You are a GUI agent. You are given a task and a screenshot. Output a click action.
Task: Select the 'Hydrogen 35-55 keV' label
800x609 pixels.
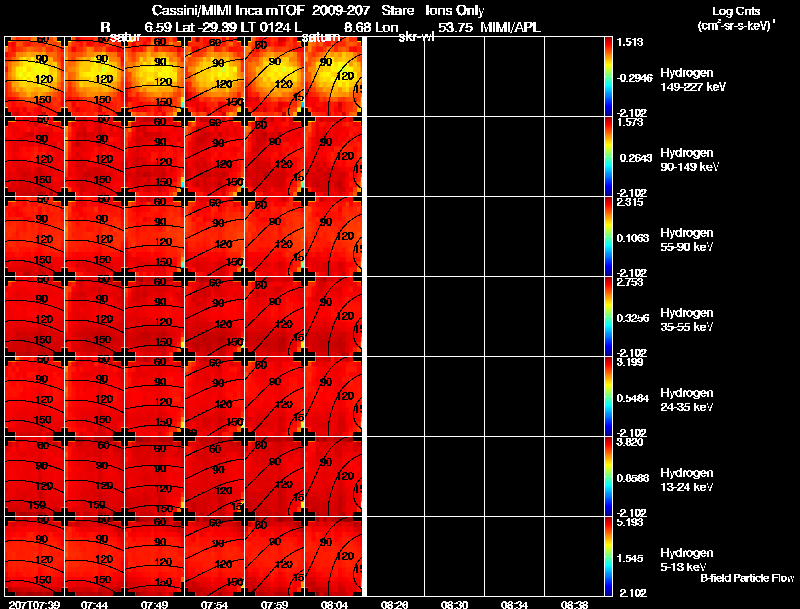687,320
